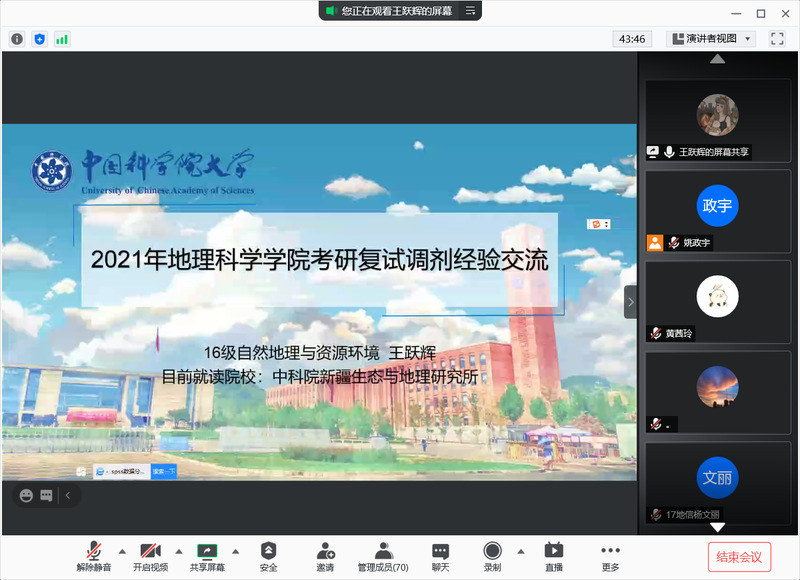The width and height of the screenshot is (800, 580).
Task: Start 直播 live streaming
Action: [x=553, y=557]
